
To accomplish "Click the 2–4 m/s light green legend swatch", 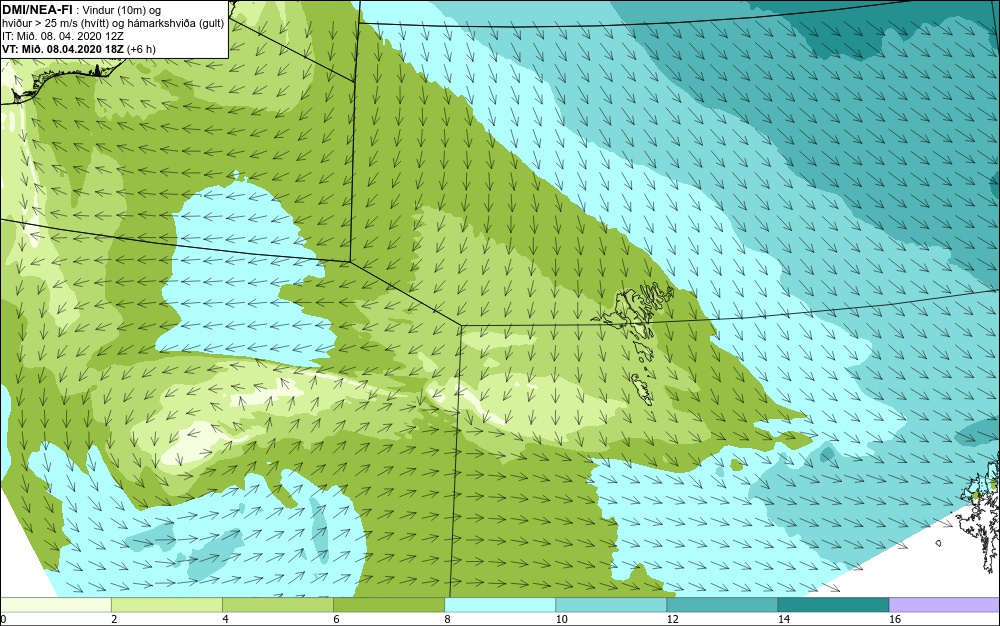I will (x=166, y=605).
